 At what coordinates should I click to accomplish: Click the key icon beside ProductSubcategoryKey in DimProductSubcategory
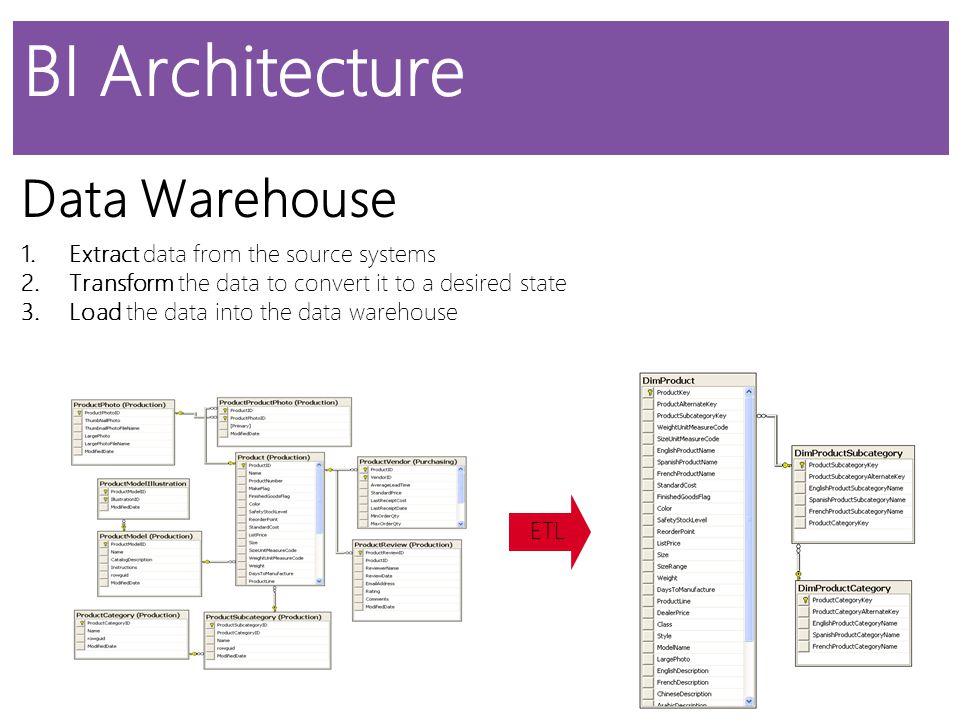coord(801,465)
